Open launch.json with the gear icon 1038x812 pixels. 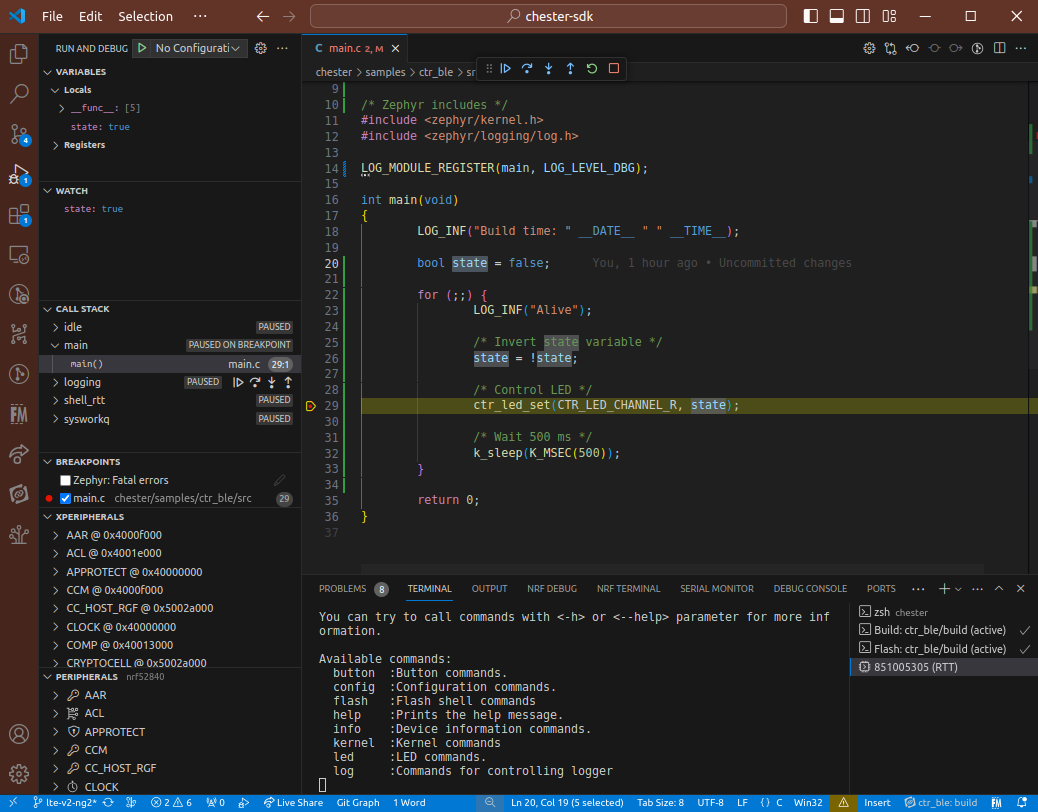(261, 48)
